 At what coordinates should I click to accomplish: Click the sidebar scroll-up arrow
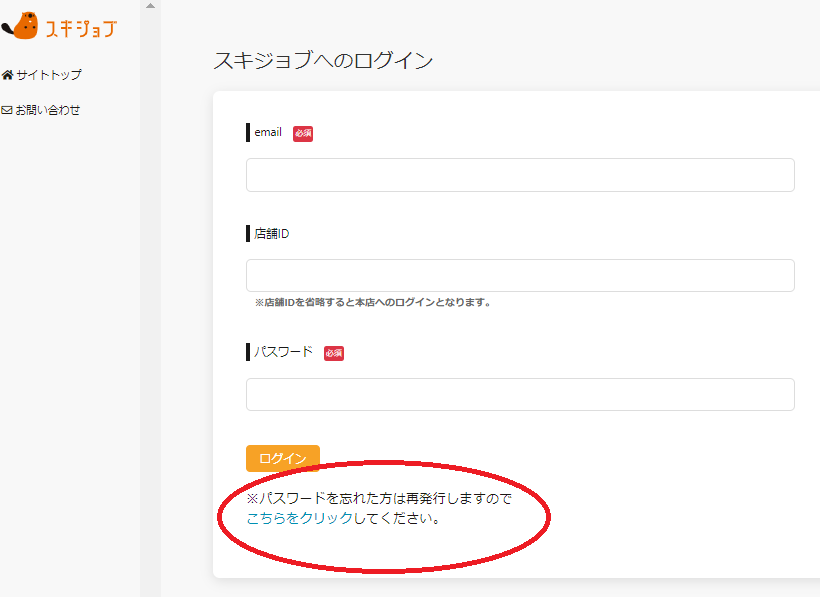150,6
